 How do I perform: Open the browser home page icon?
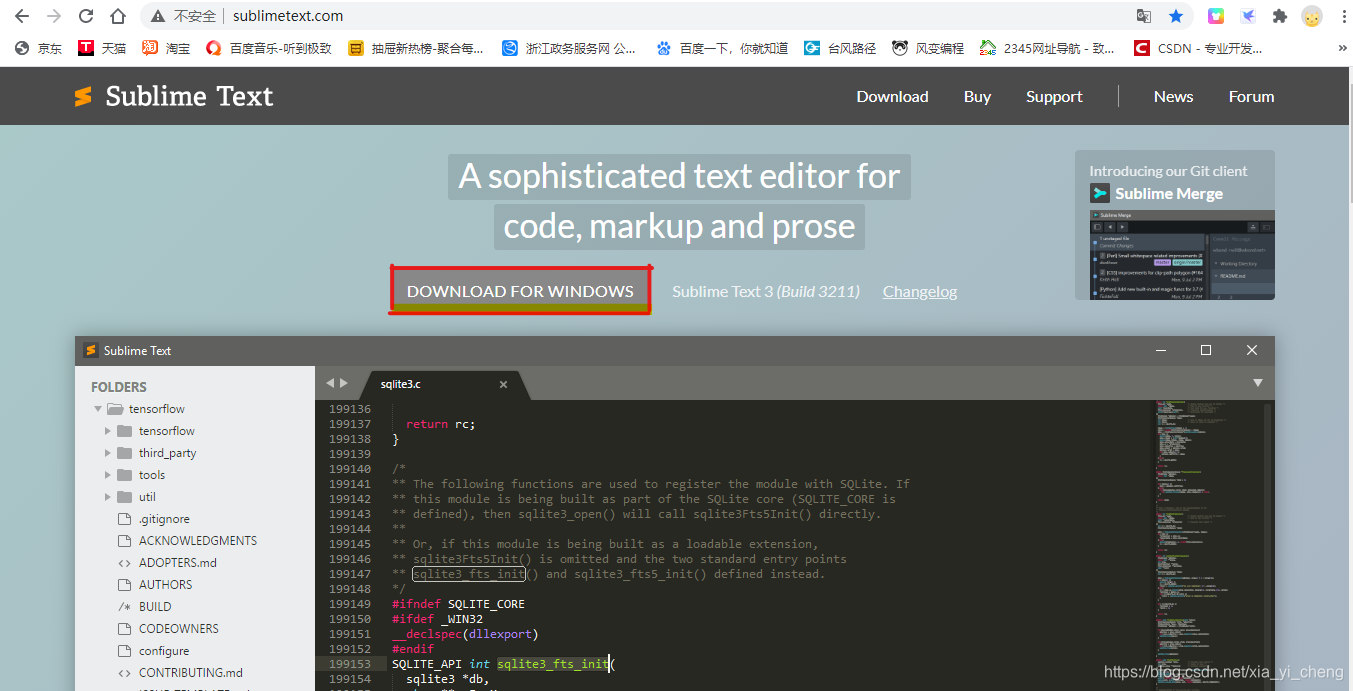pyautogui.click(x=118, y=16)
